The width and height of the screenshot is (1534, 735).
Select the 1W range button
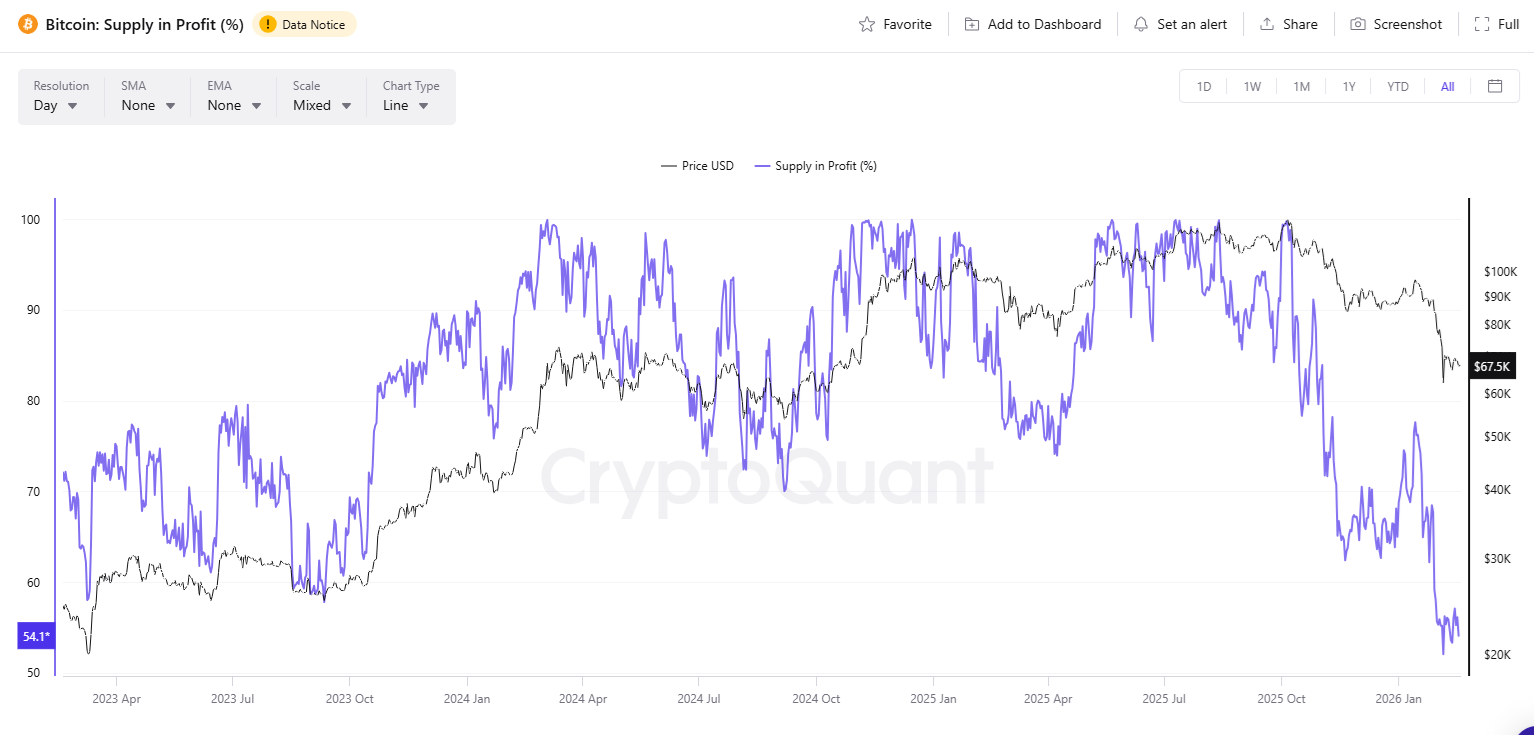tap(1251, 86)
